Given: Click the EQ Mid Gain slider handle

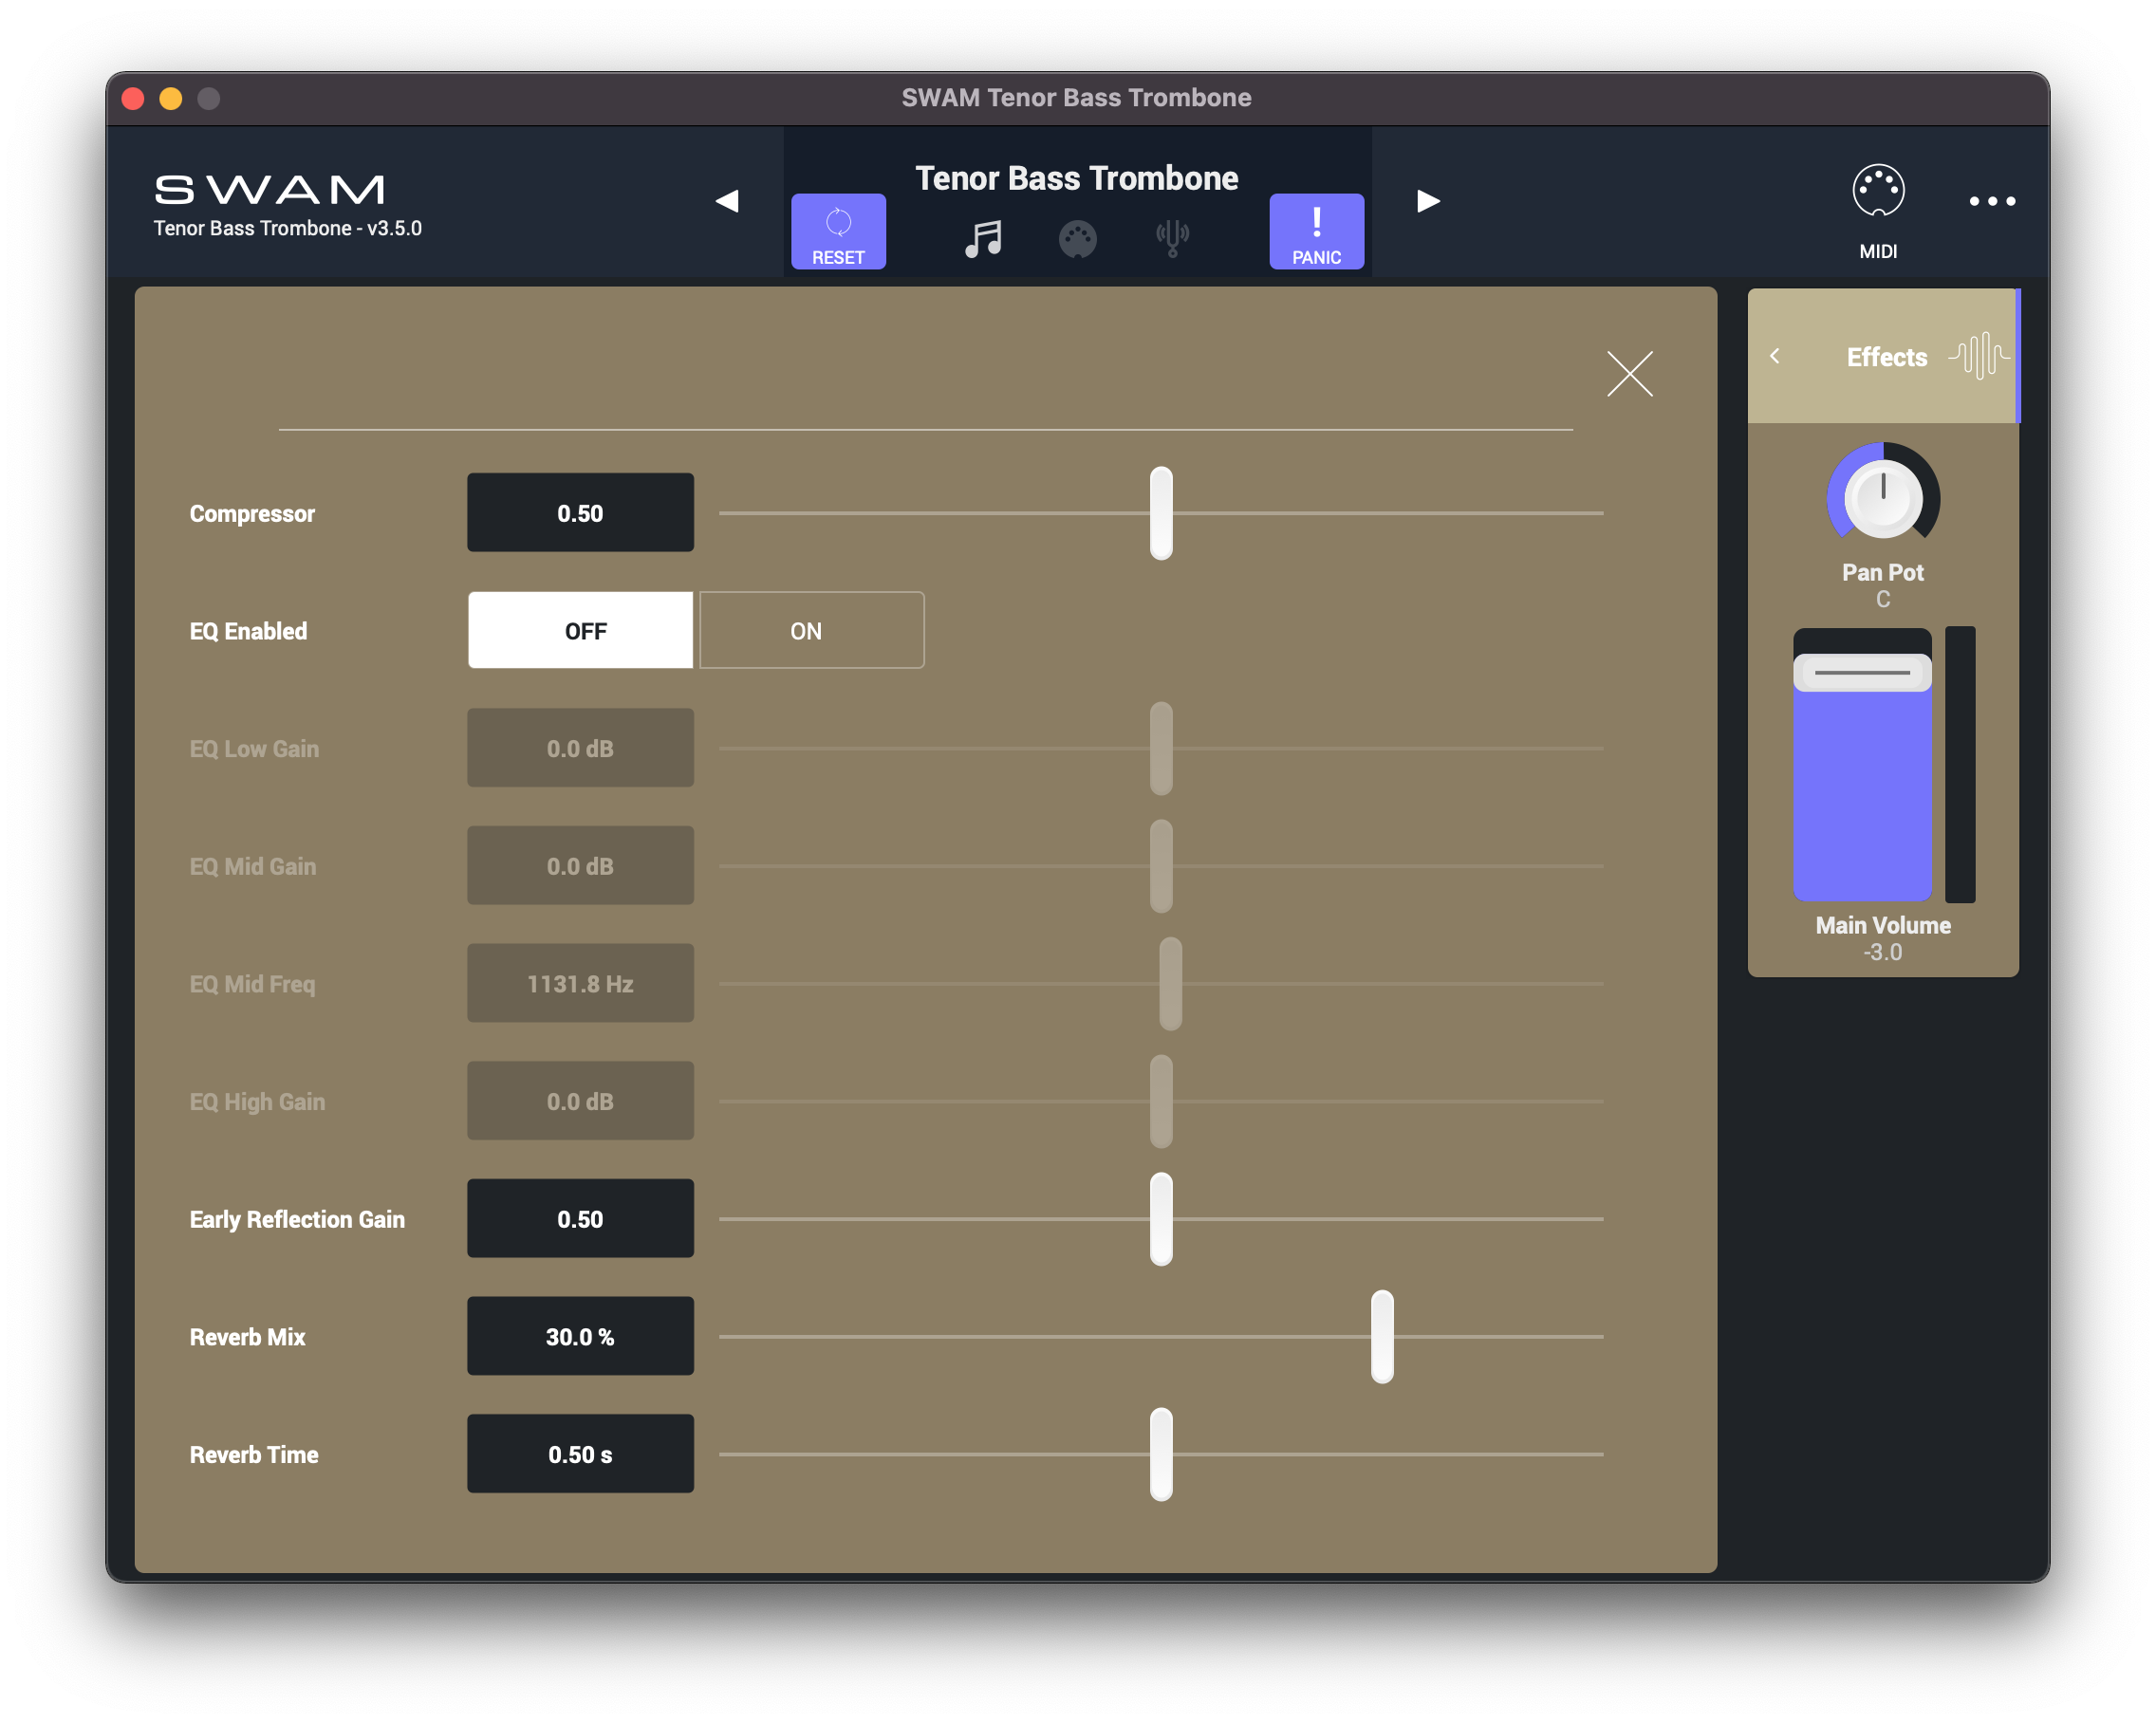Looking at the screenshot, I should pyautogui.click(x=1161, y=866).
